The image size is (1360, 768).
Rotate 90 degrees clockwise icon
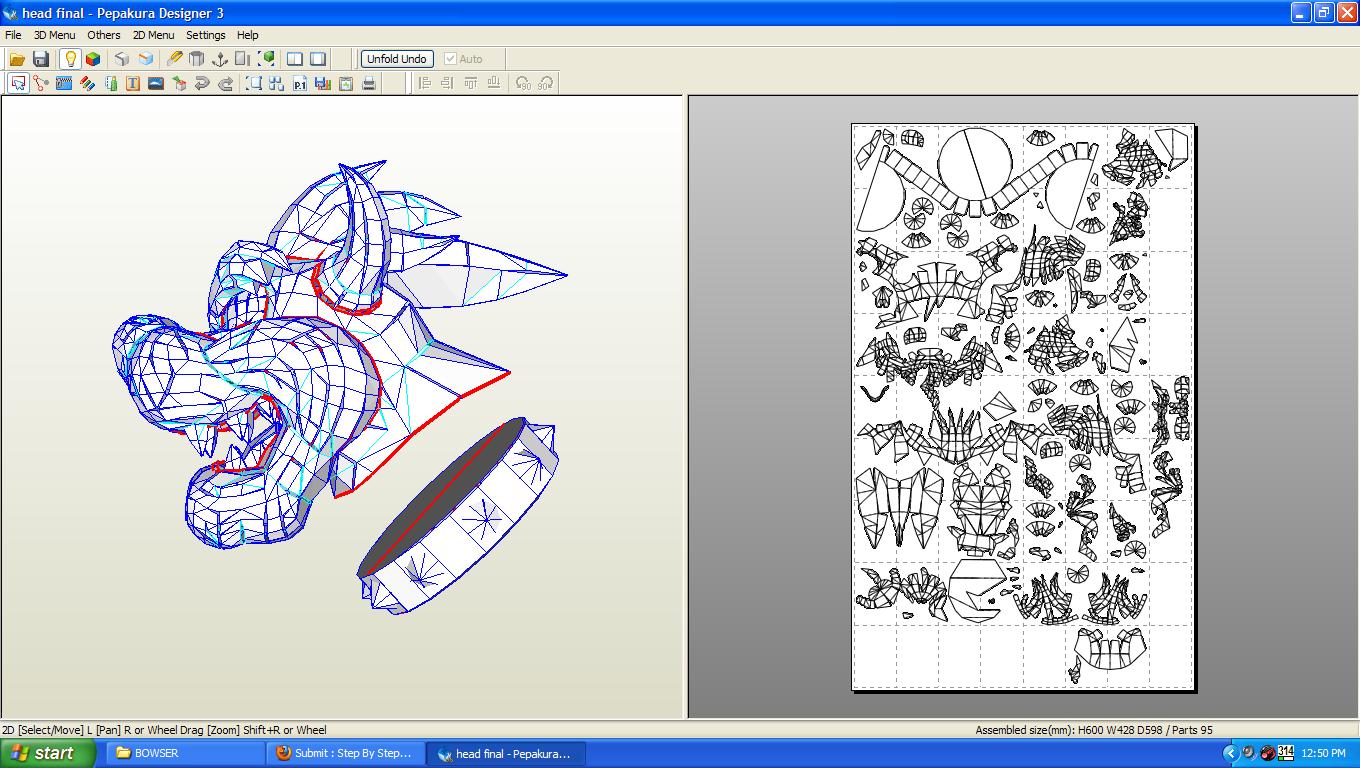coord(546,83)
